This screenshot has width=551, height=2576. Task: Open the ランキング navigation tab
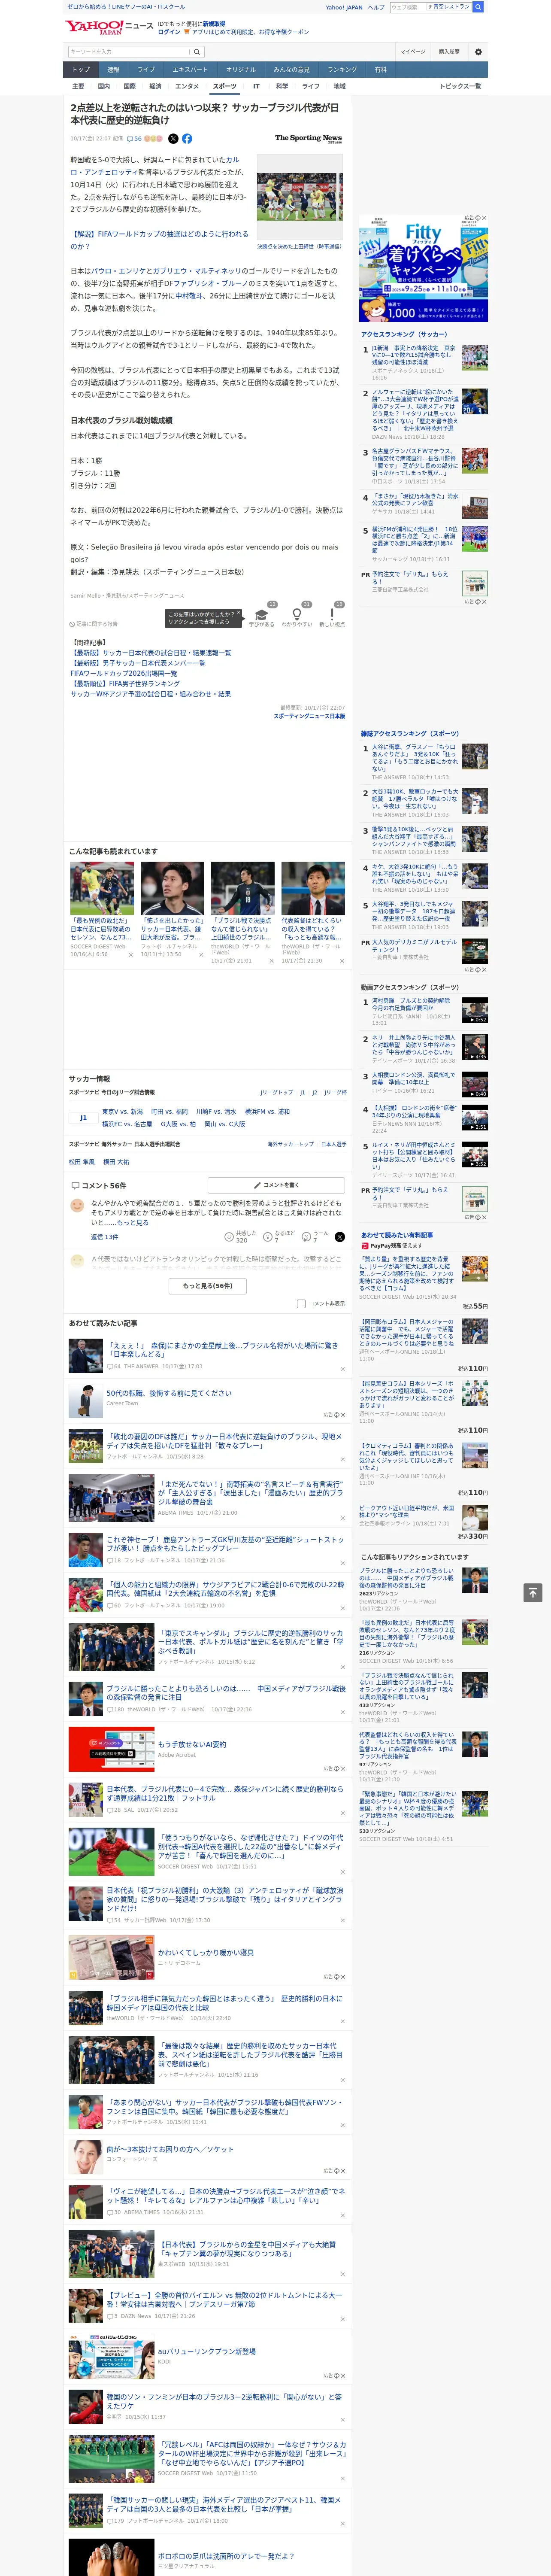pos(342,70)
